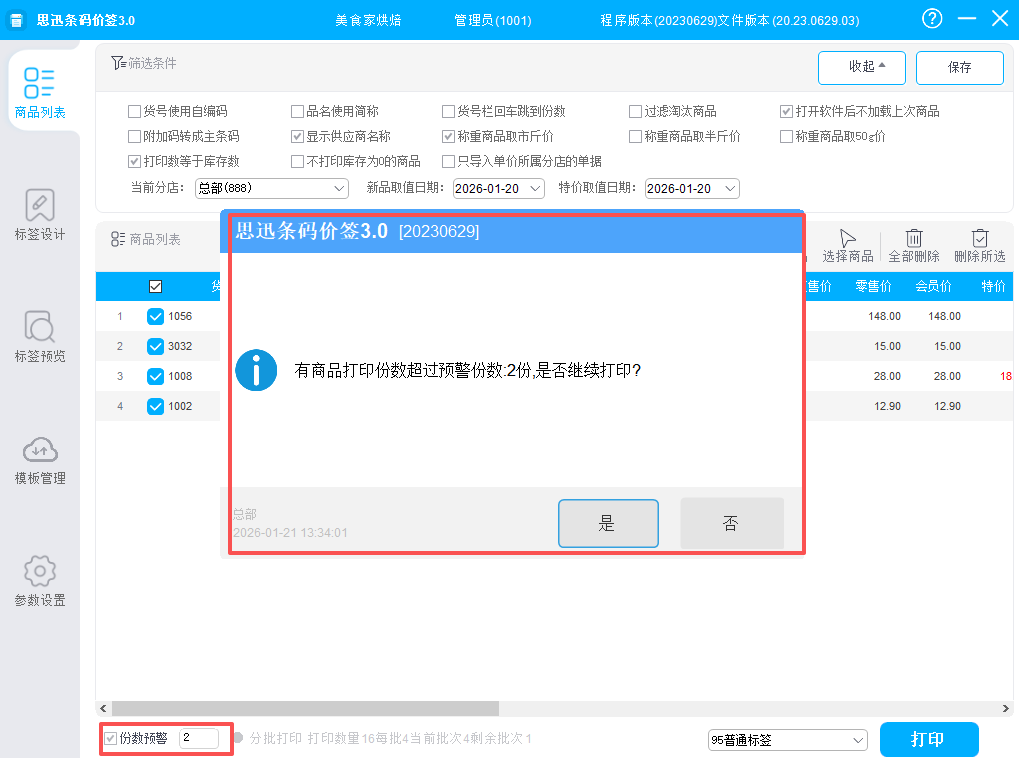Open the 参数设置 settings gear icon
1019x758 pixels.
40,572
